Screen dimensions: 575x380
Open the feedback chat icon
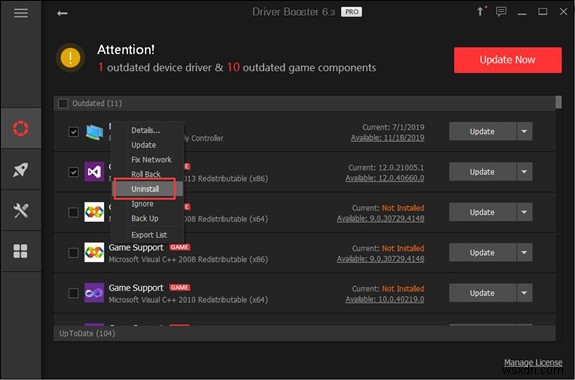501,12
